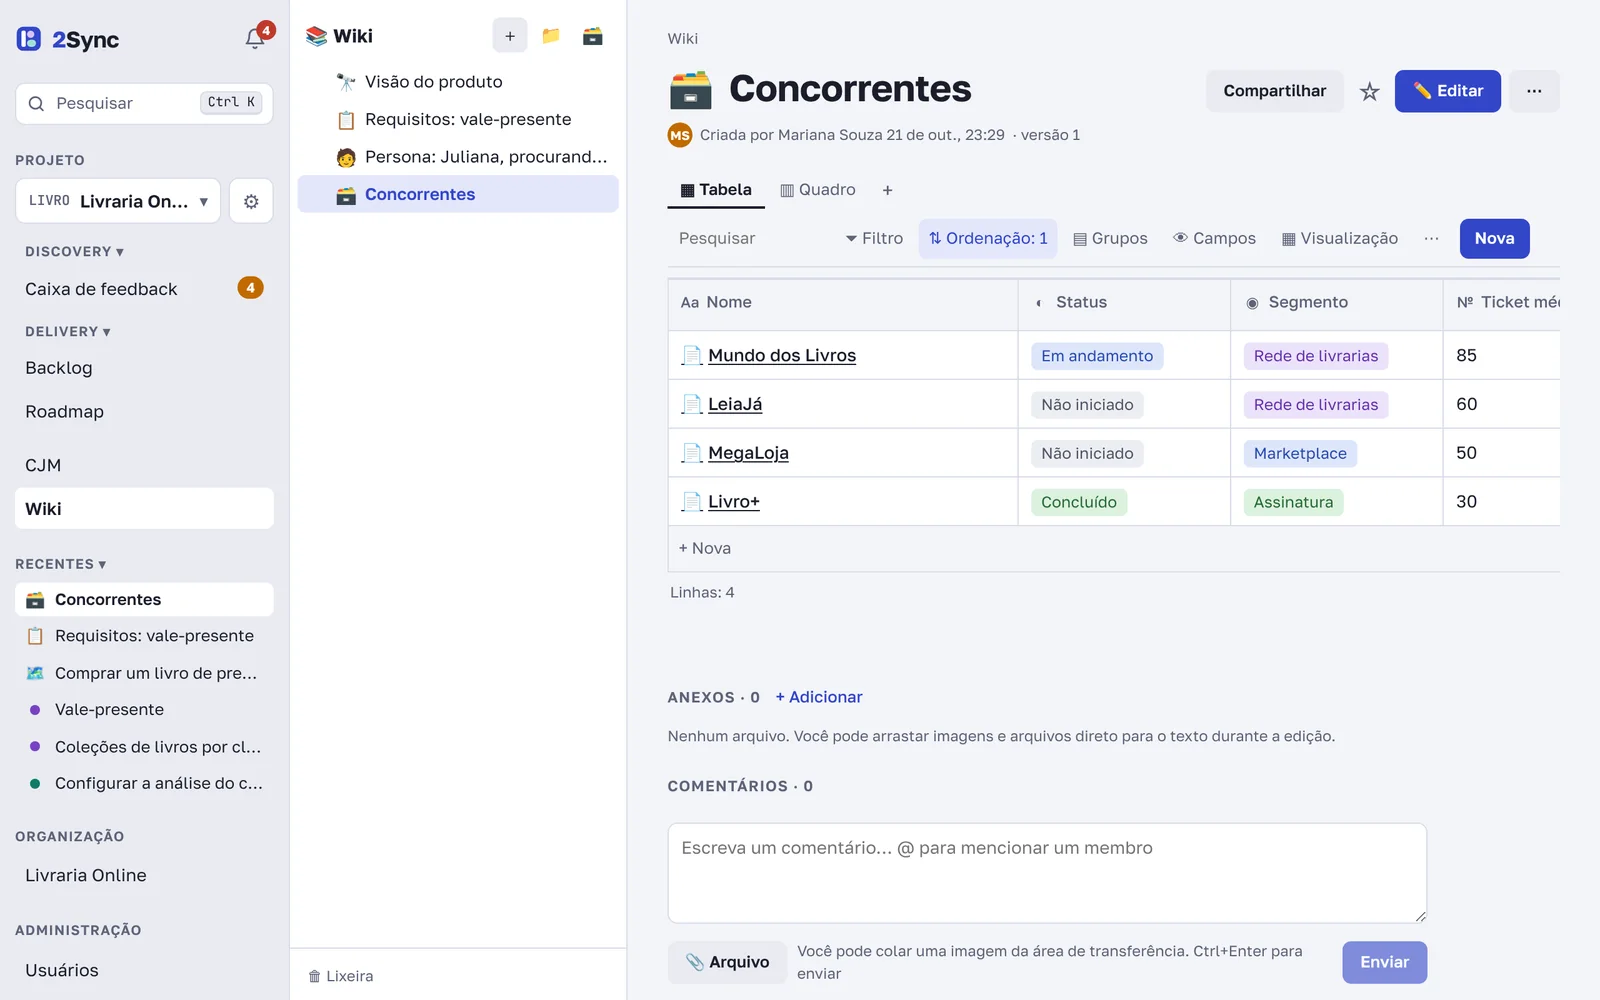The width and height of the screenshot is (1600, 1000).
Task: Open the Lixeira trash
Action: pos(341,976)
